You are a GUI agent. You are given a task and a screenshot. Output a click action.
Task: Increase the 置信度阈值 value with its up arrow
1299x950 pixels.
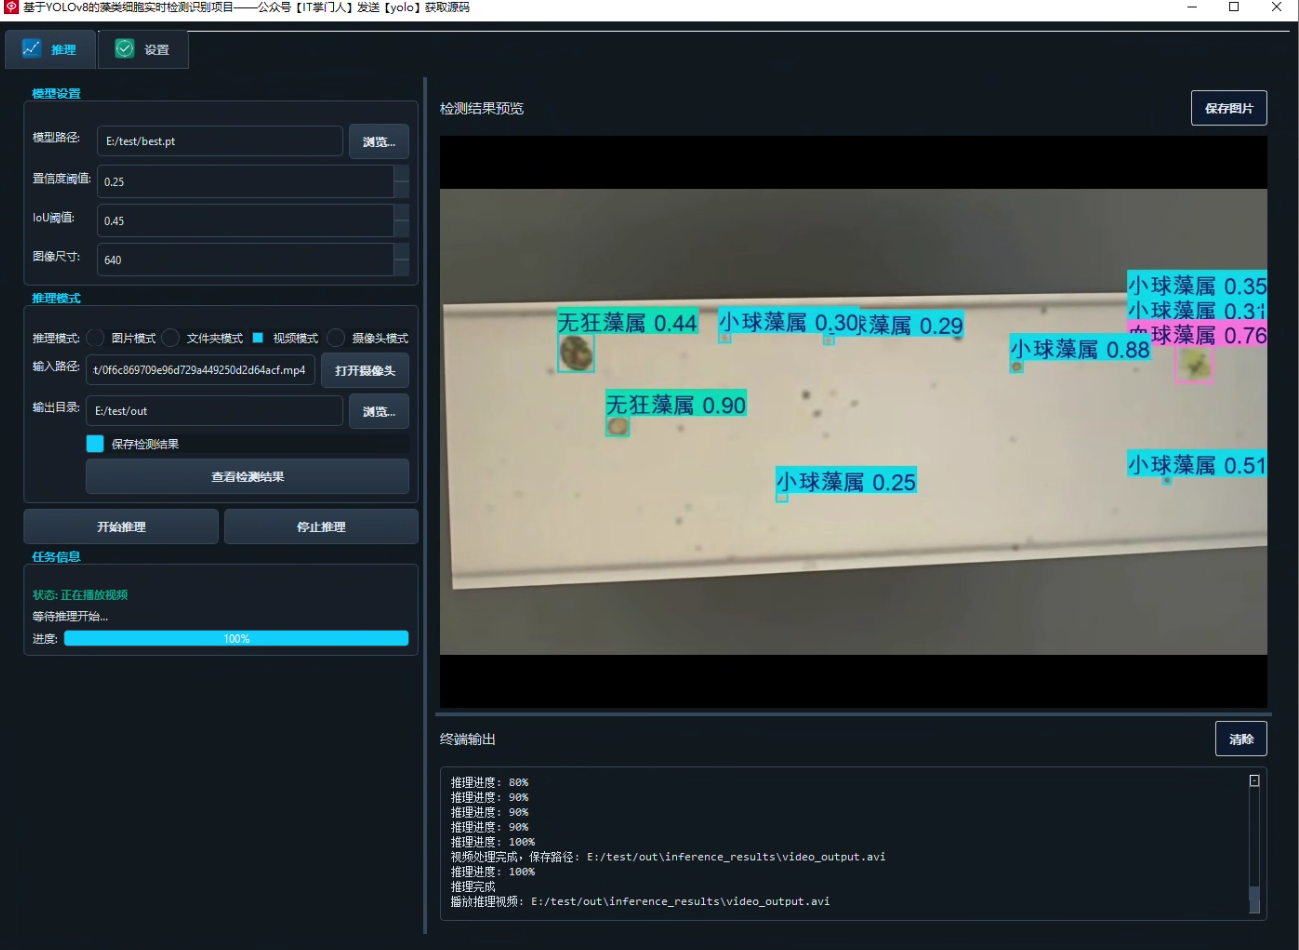click(x=401, y=173)
